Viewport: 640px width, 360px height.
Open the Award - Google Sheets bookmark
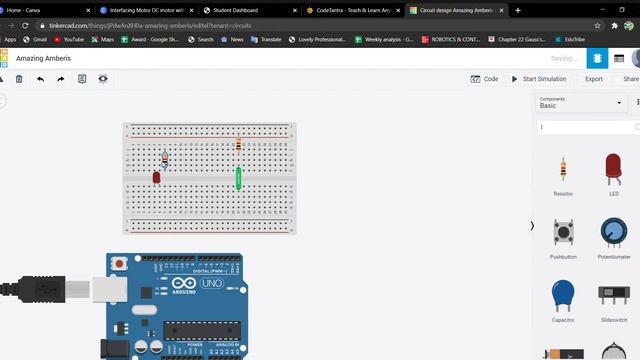click(150, 39)
